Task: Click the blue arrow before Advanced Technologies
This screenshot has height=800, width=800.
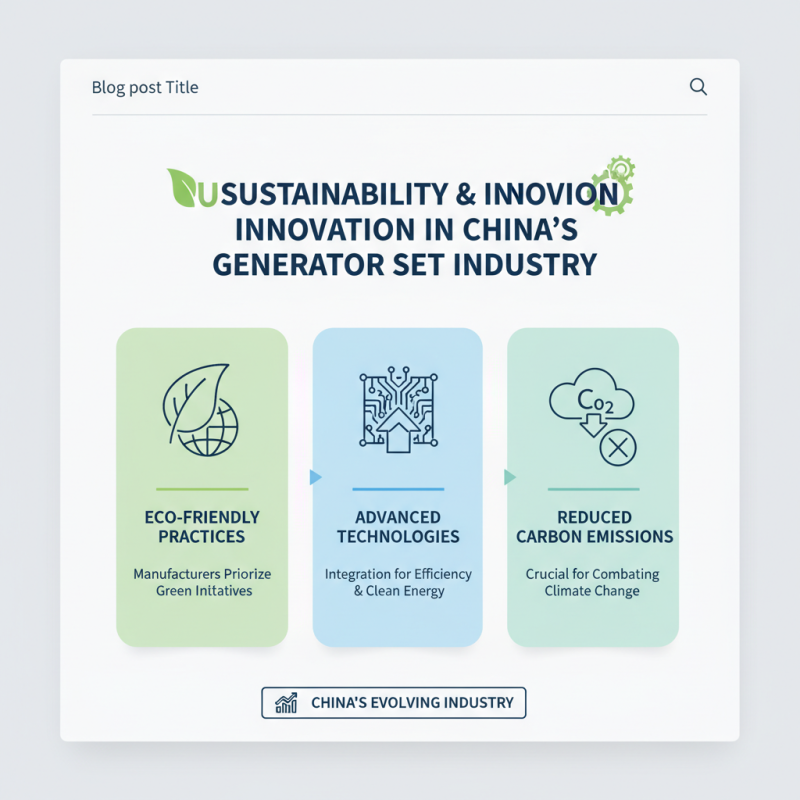Action: pyautogui.click(x=316, y=477)
